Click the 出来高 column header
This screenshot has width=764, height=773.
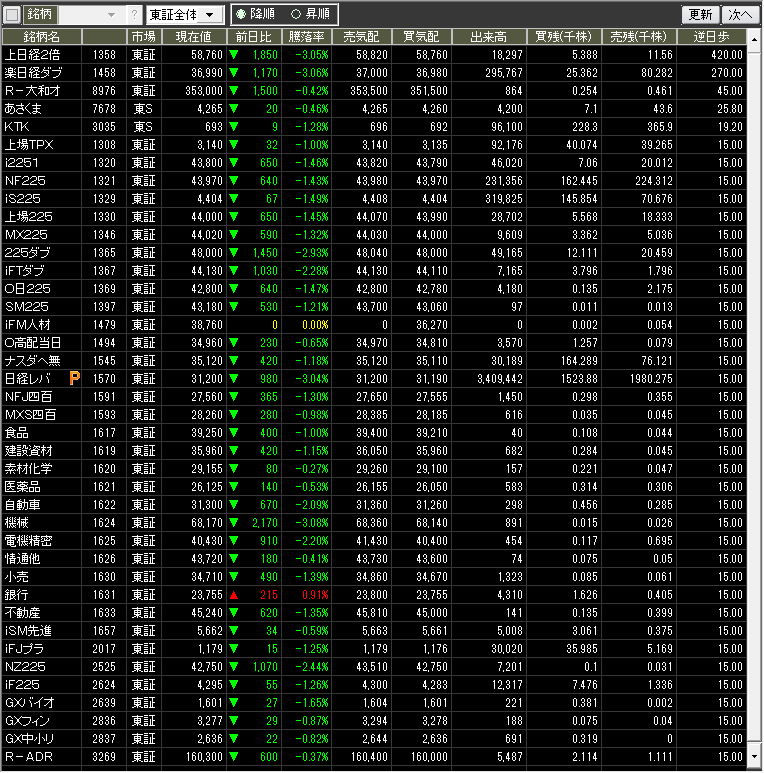tap(488, 36)
